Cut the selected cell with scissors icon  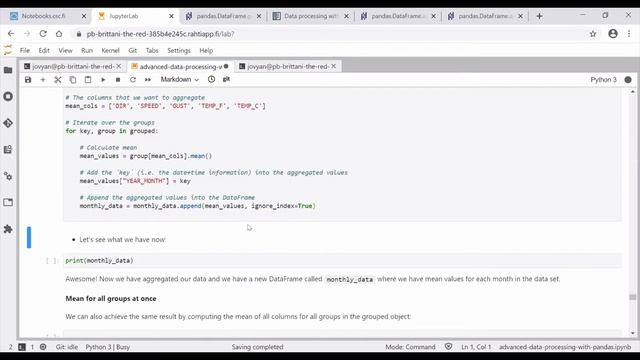pos(58,80)
